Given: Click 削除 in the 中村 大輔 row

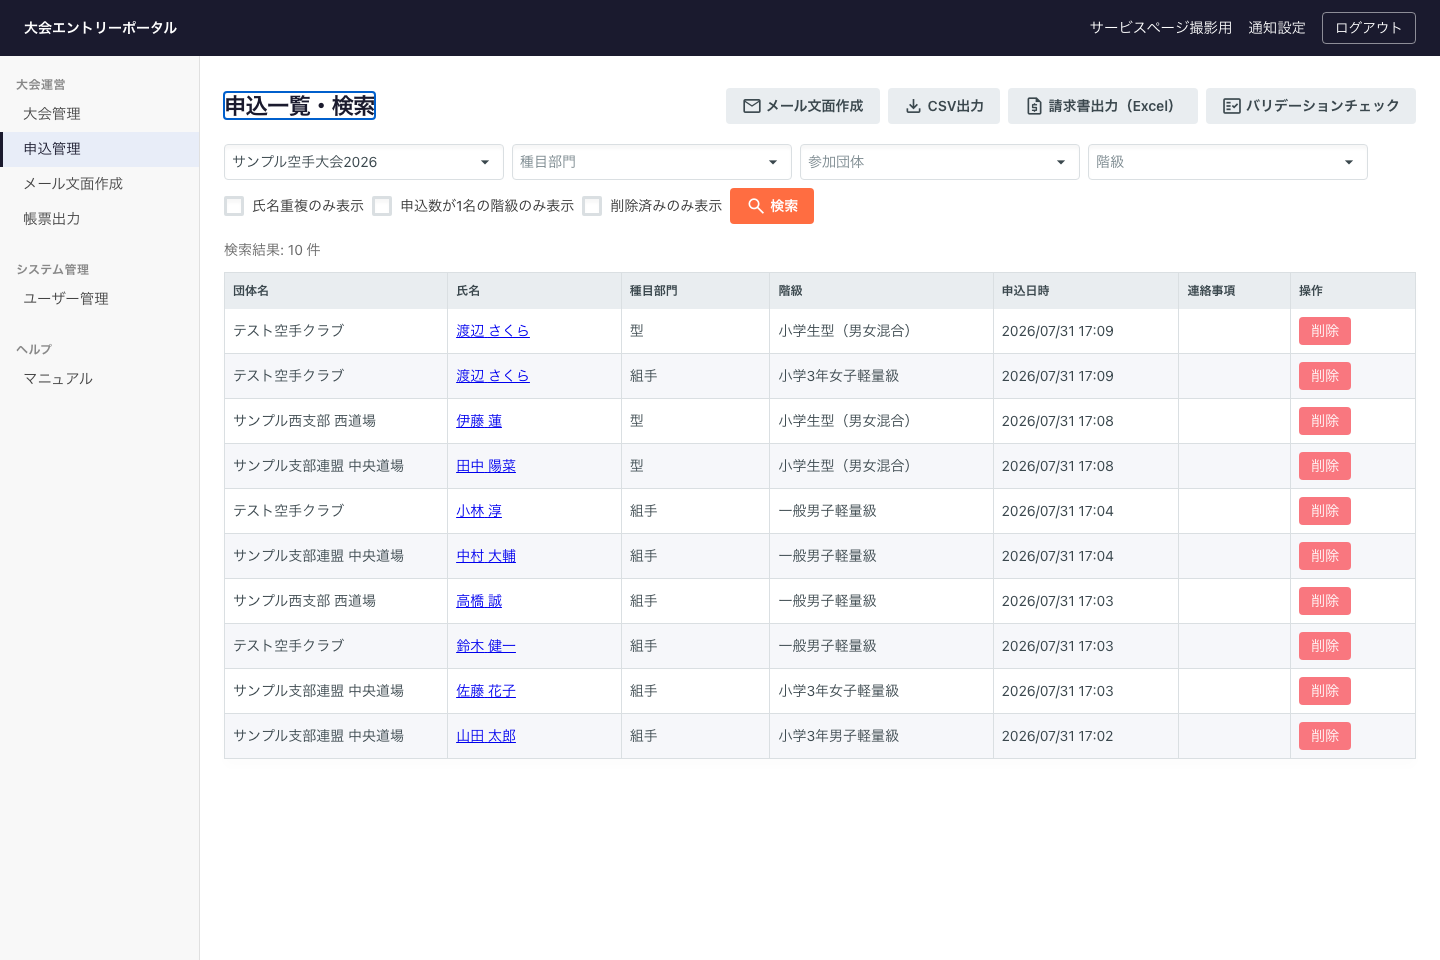Looking at the screenshot, I should (1325, 556).
